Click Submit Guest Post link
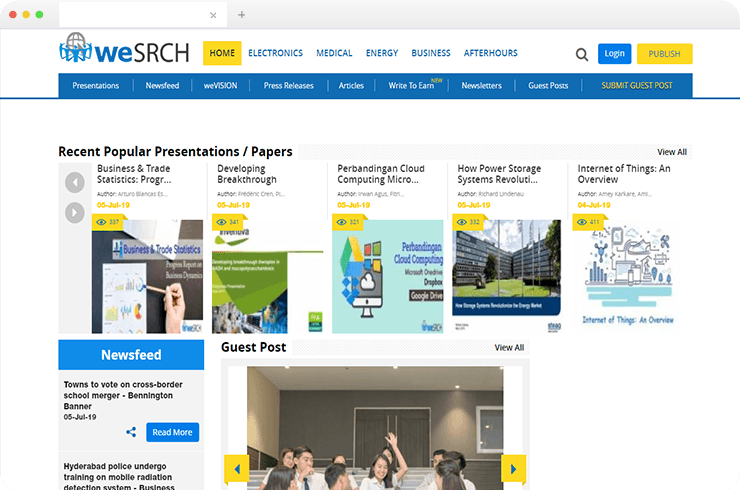740x490 pixels. click(636, 86)
